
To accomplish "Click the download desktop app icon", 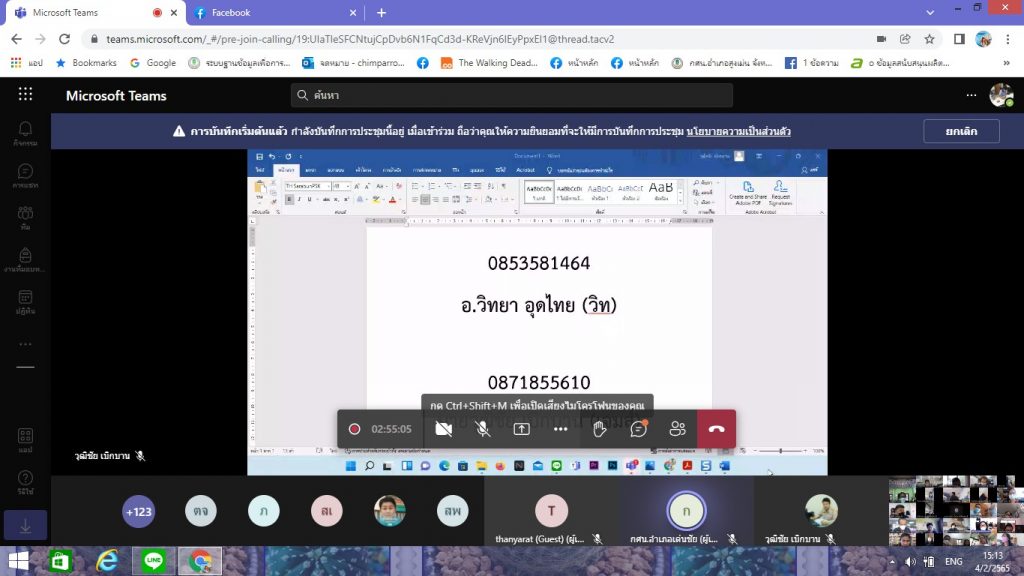I will [25, 525].
